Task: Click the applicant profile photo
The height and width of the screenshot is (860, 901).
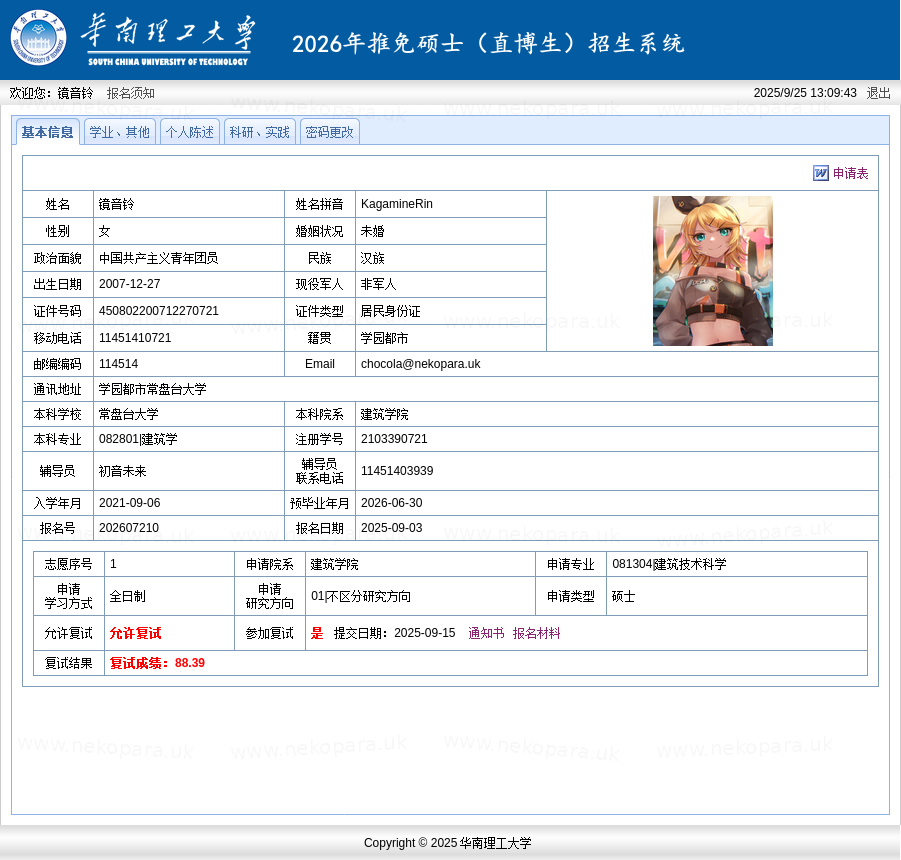Action: point(712,271)
